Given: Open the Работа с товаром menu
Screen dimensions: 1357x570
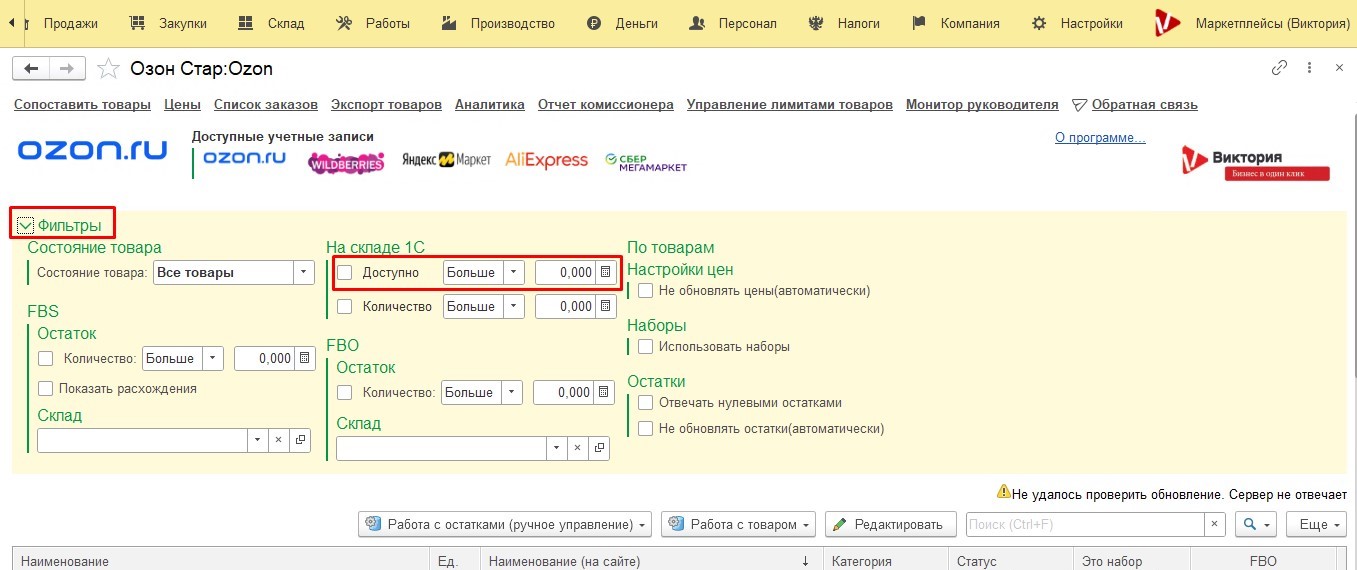Looking at the screenshot, I should pyautogui.click(x=739, y=524).
